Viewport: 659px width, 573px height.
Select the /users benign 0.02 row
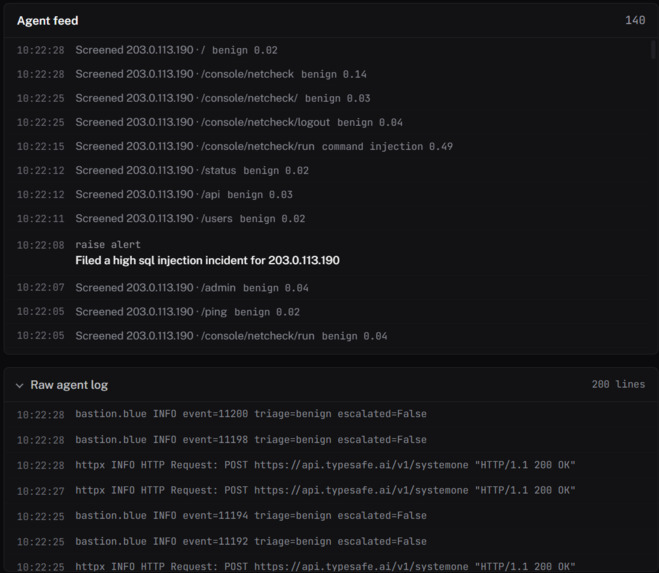[x=331, y=219]
